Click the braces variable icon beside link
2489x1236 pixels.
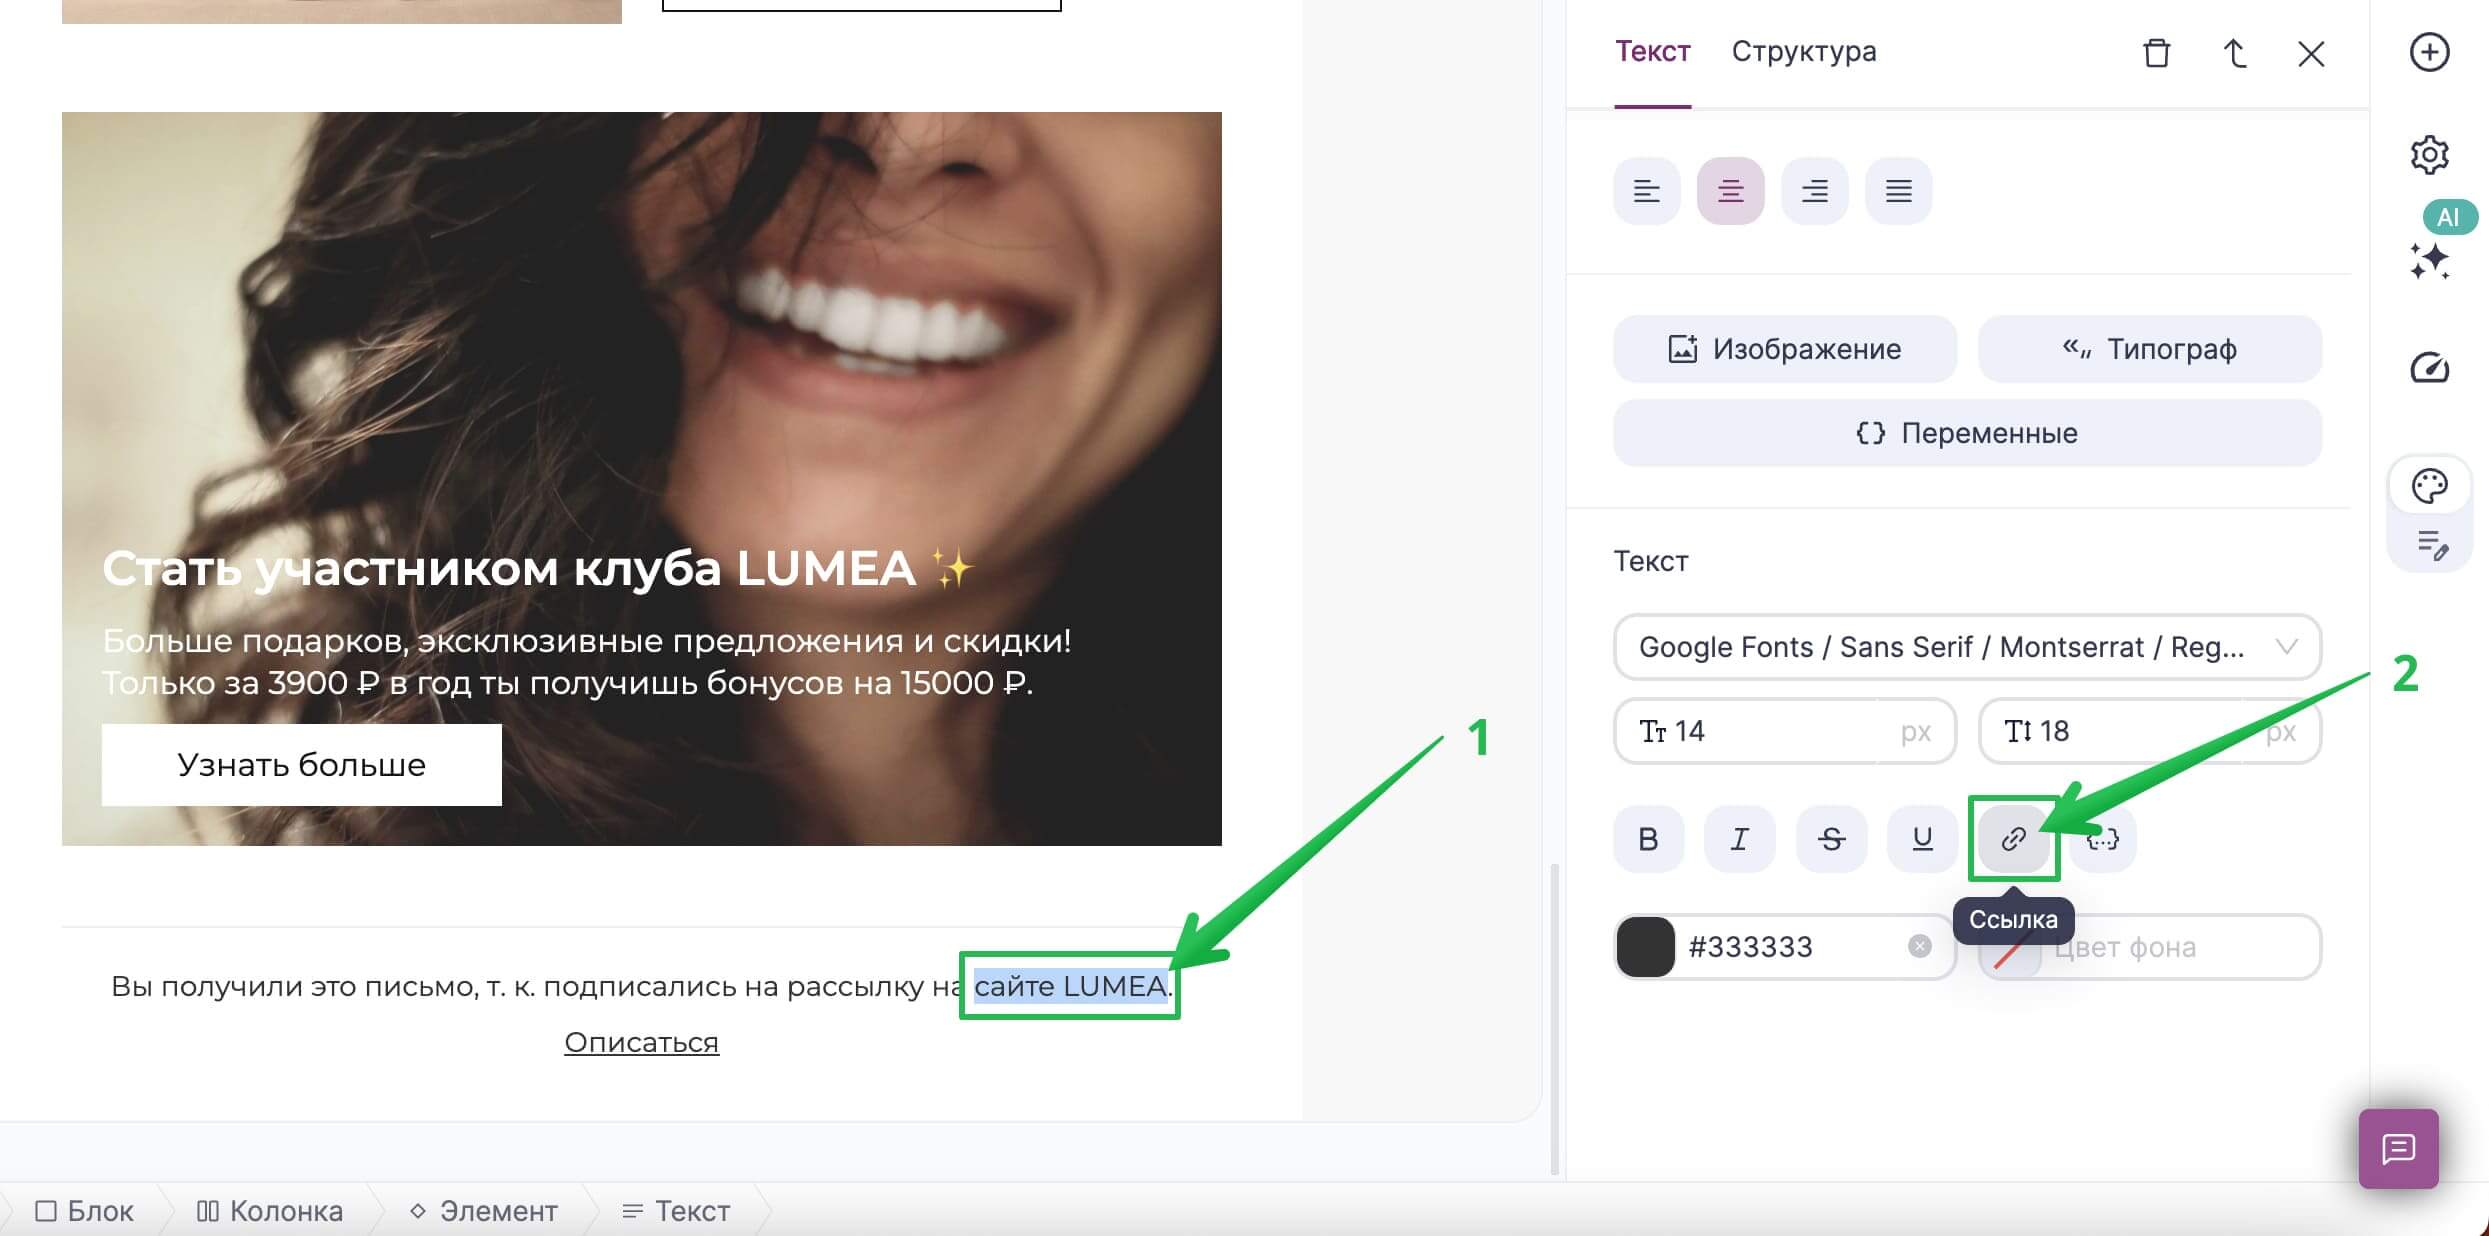coord(2103,838)
